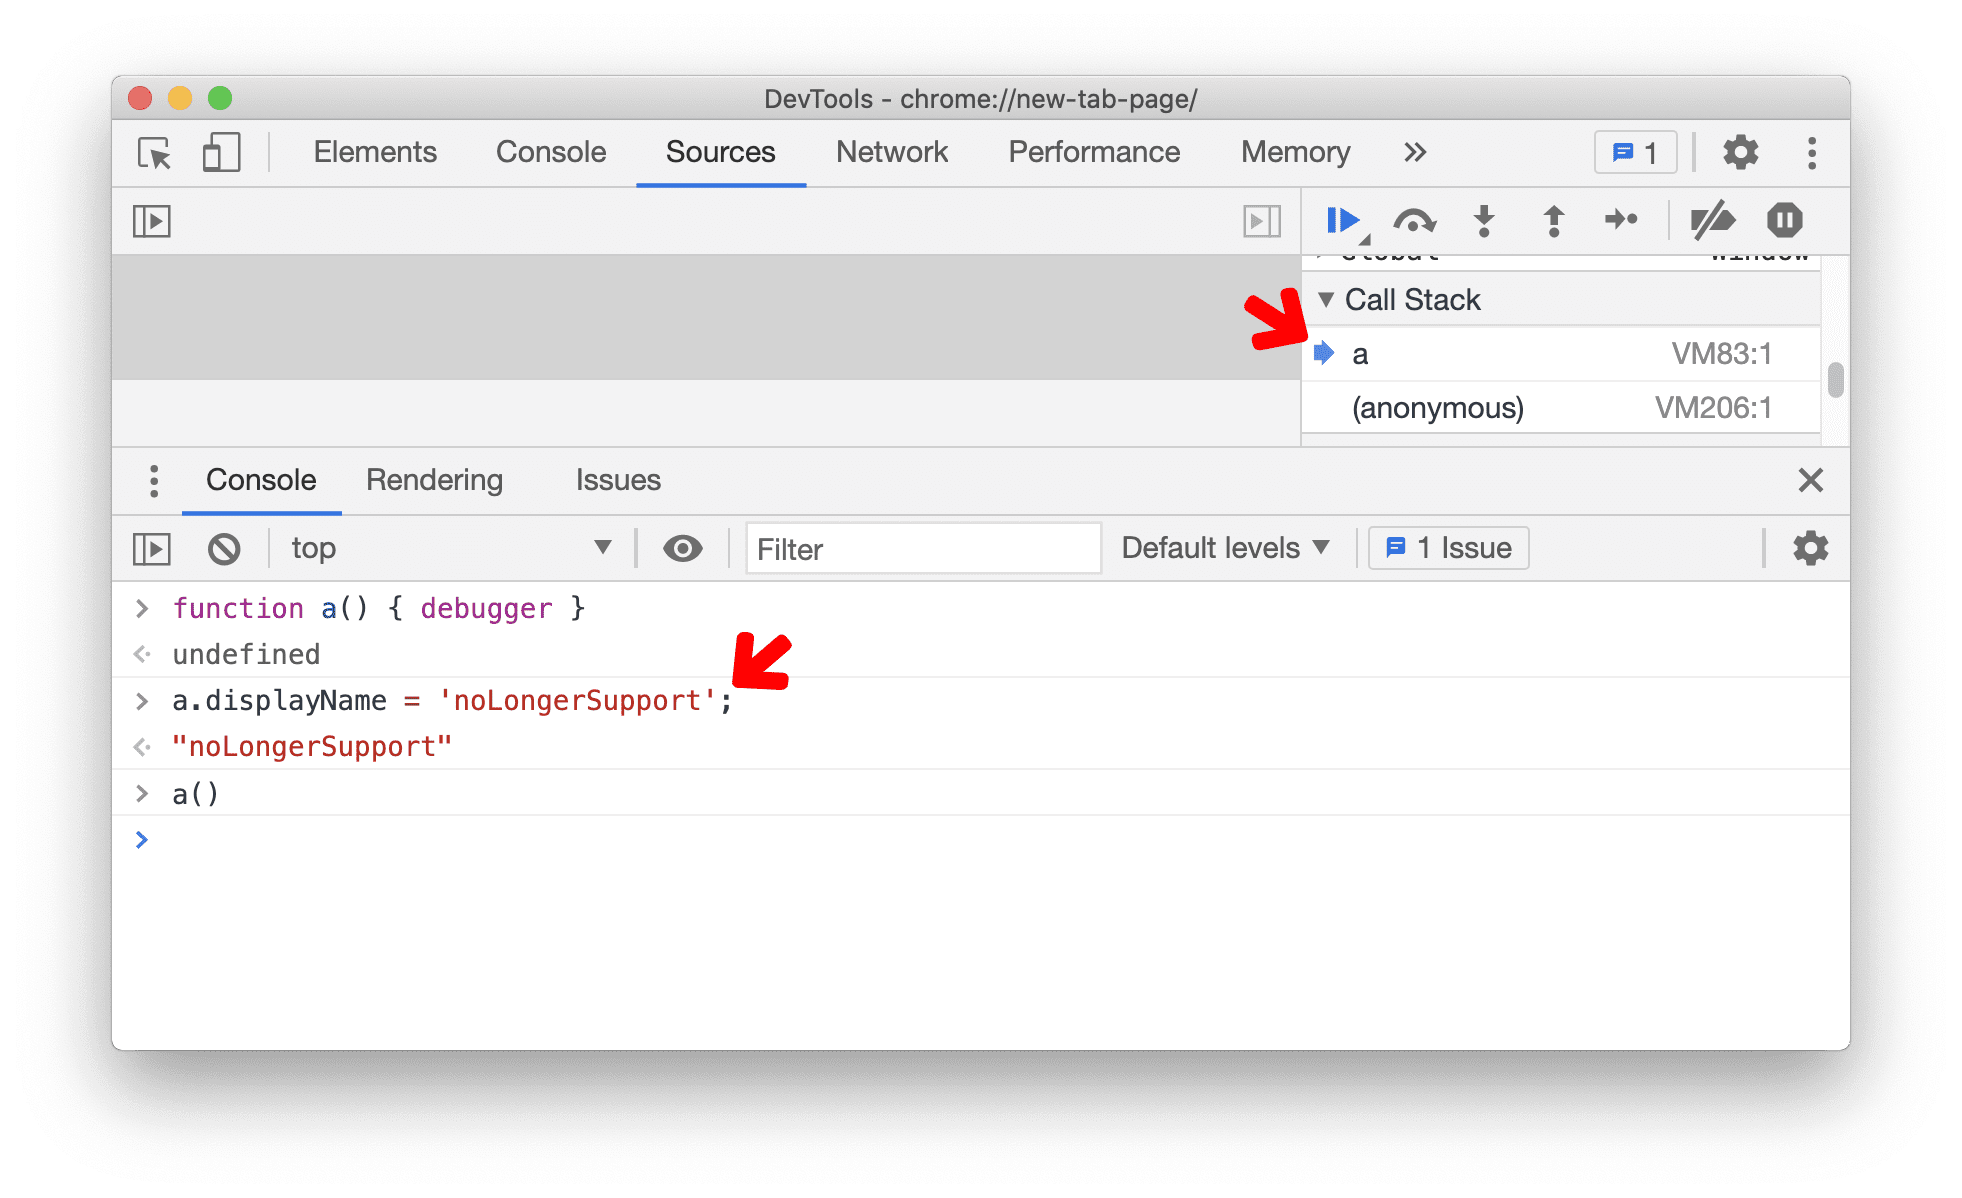The height and width of the screenshot is (1198, 1962).
Task: Toggle the eye visibility icon in Console
Action: point(680,546)
